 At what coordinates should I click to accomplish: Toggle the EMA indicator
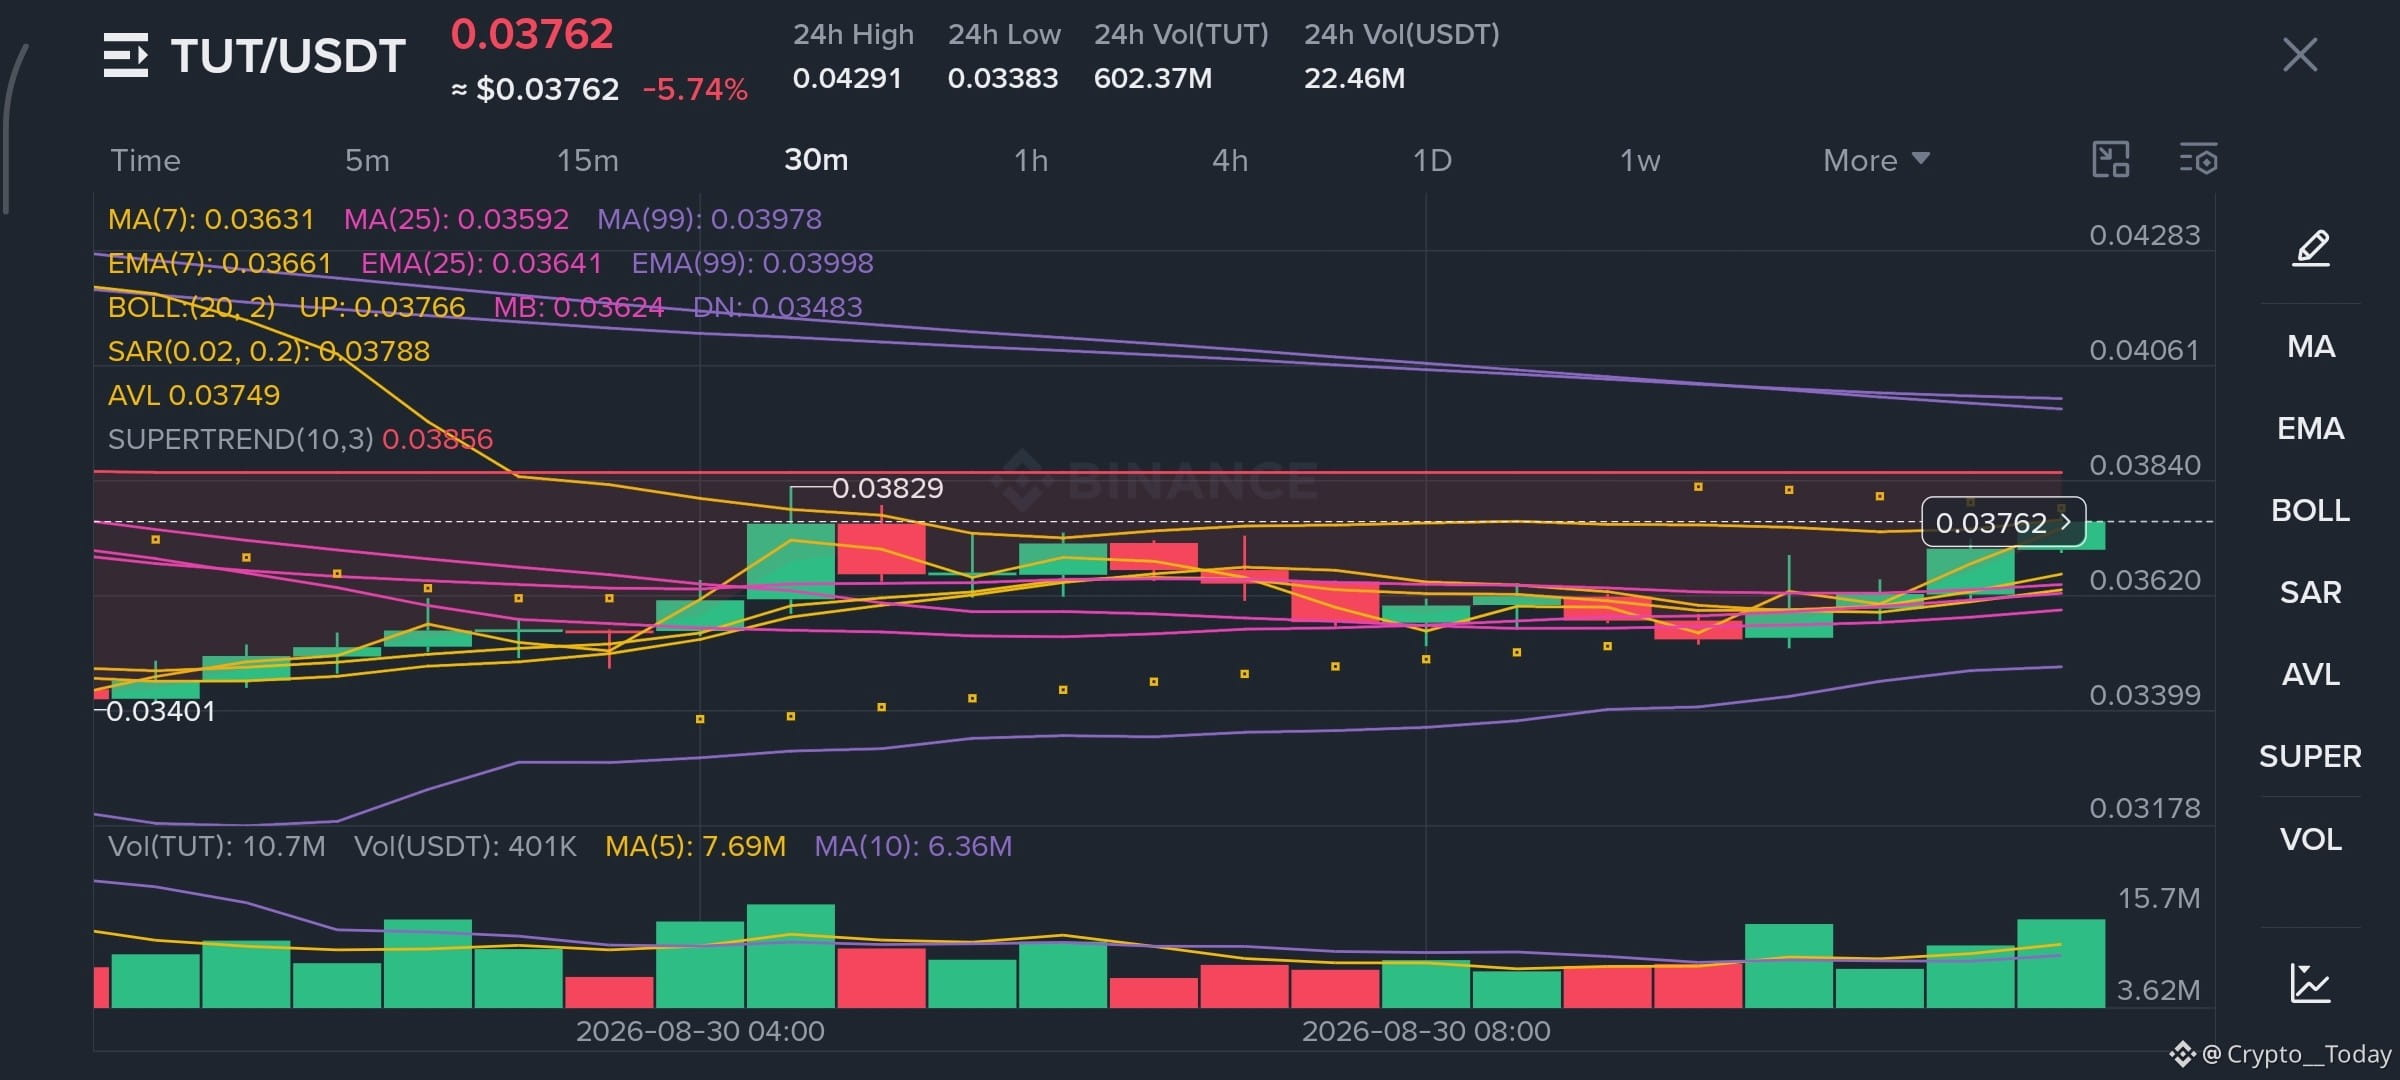[2311, 428]
